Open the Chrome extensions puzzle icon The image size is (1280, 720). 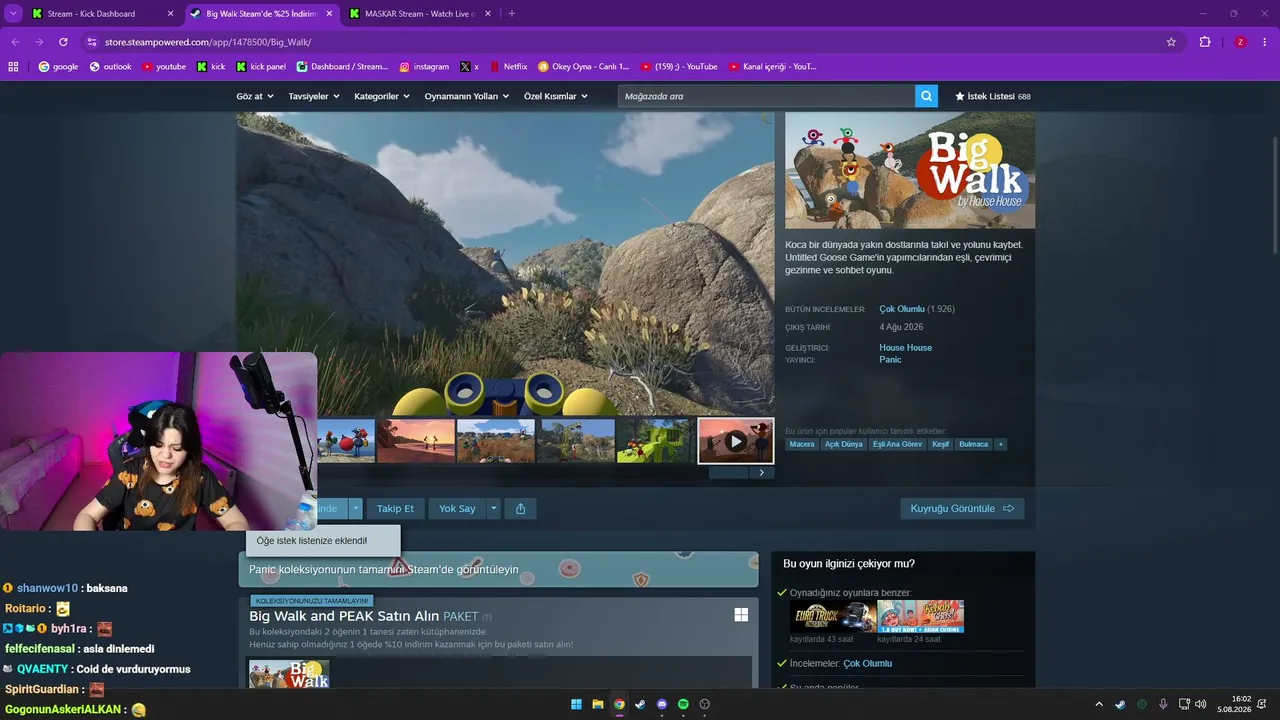click(1205, 42)
